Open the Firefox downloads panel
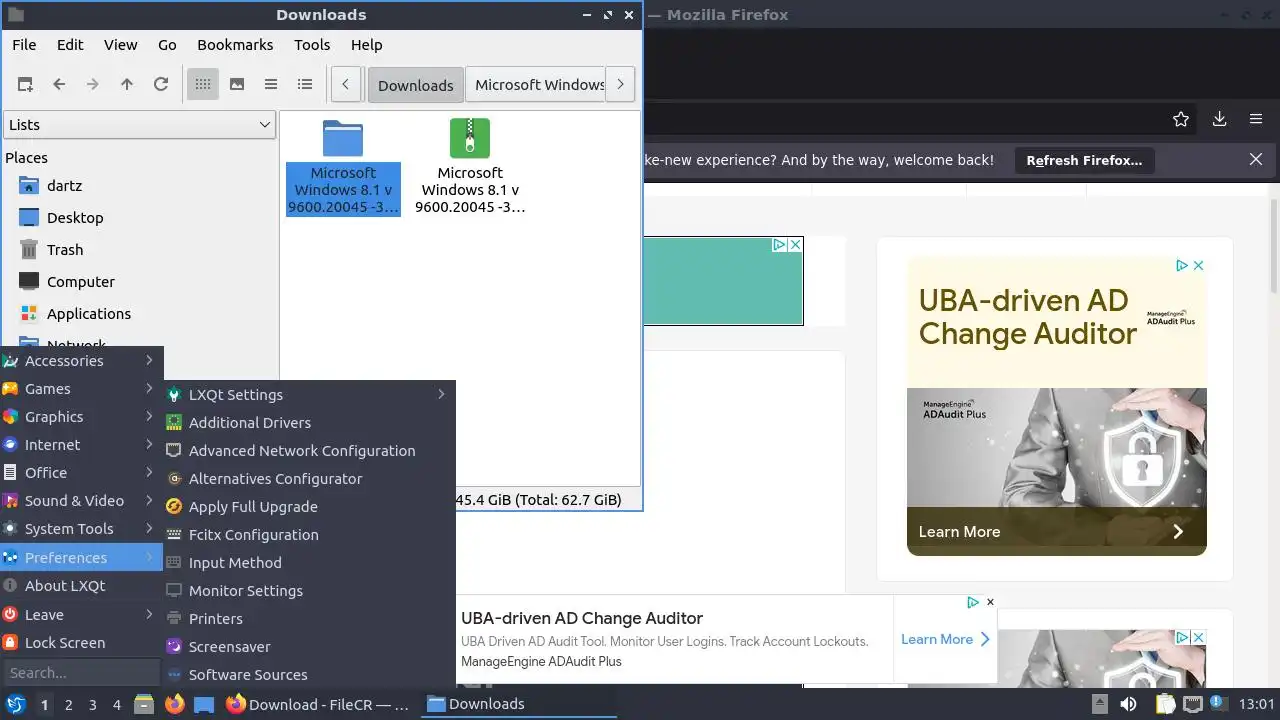The image size is (1280, 720). coord(1219,119)
